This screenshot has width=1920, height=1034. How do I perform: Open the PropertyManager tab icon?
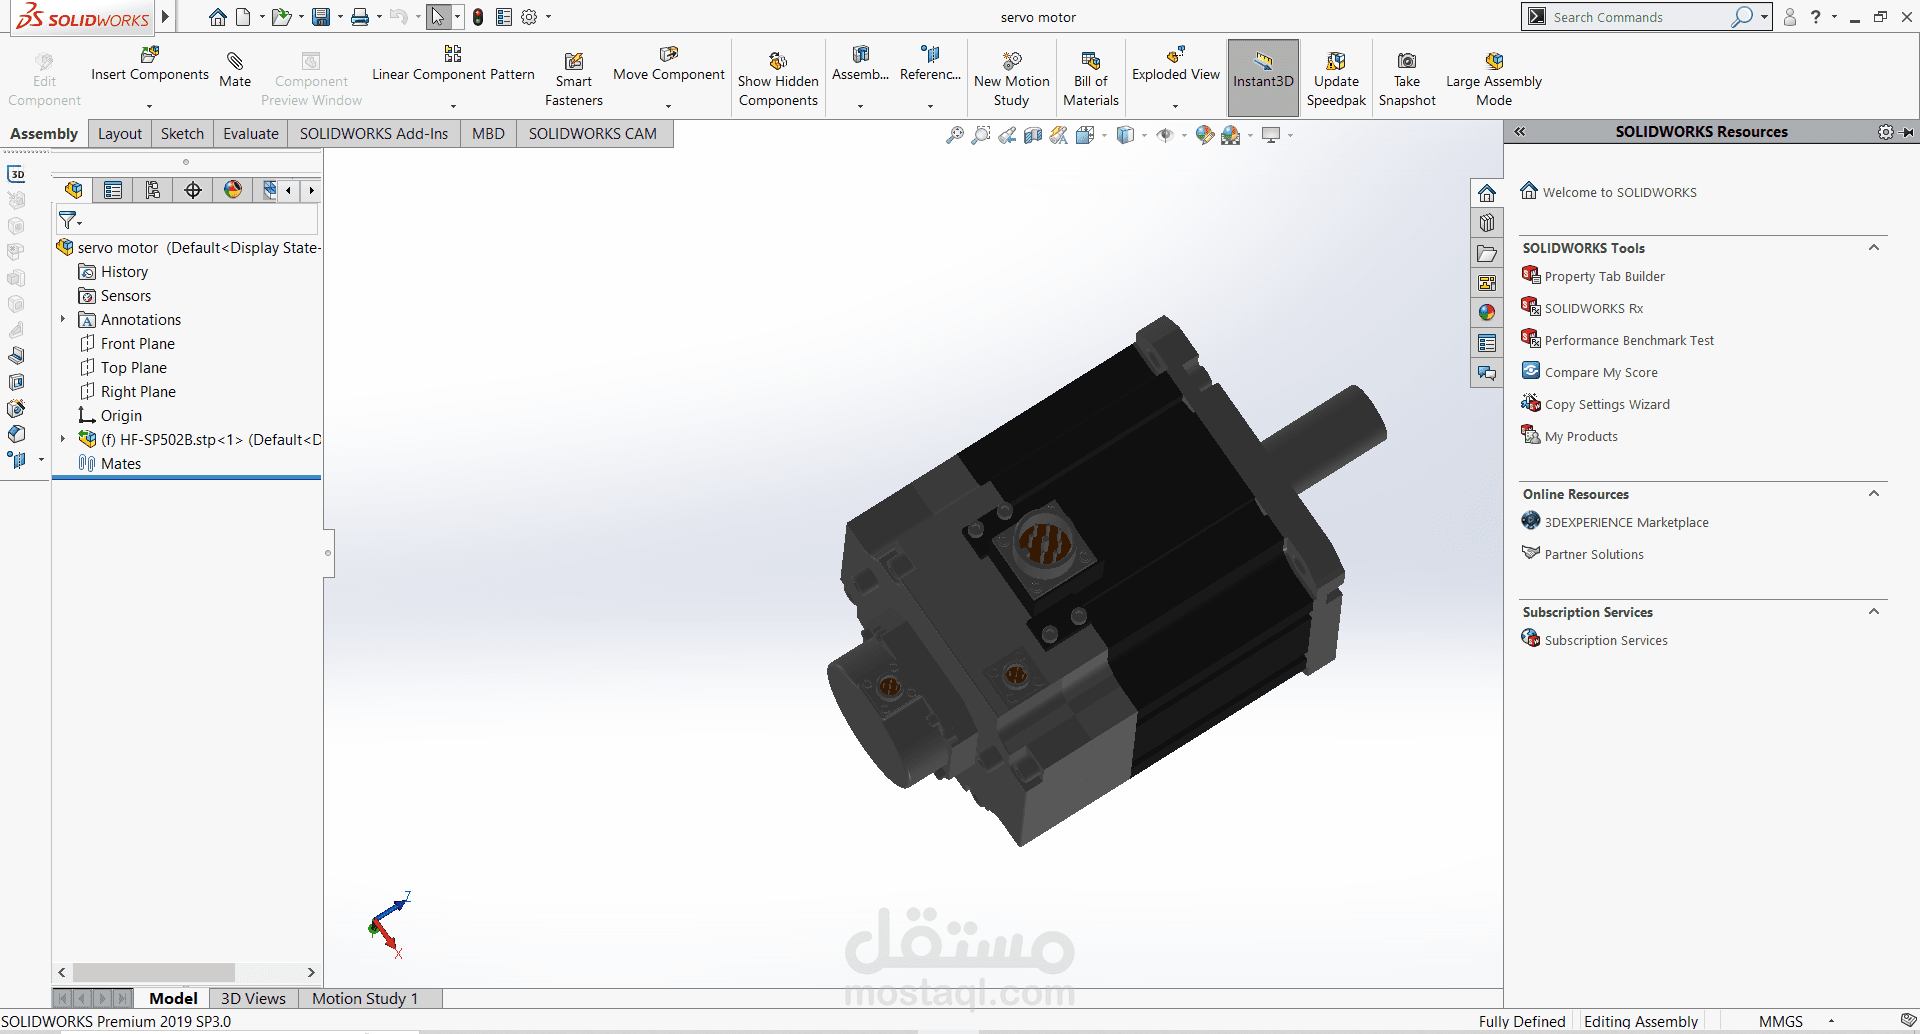click(x=113, y=190)
